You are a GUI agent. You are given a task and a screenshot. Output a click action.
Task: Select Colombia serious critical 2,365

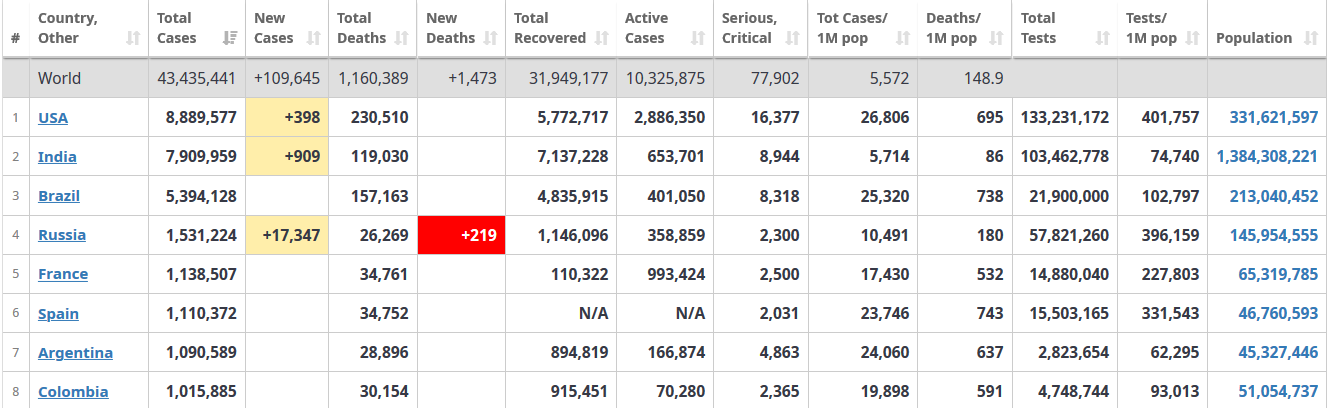pyautogui.click(x=779, y=391)
